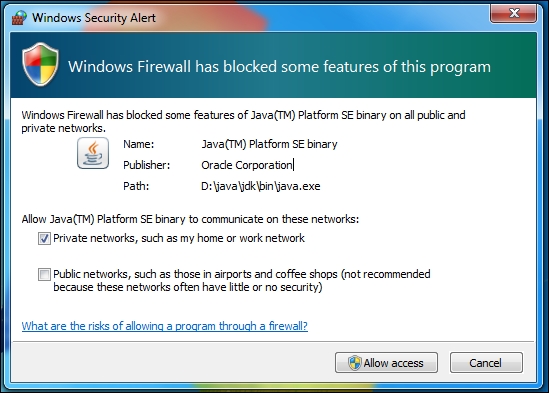Click shield icon on Allow access button
The height and width of the screenshot is (393, 549).
point(354,363)
